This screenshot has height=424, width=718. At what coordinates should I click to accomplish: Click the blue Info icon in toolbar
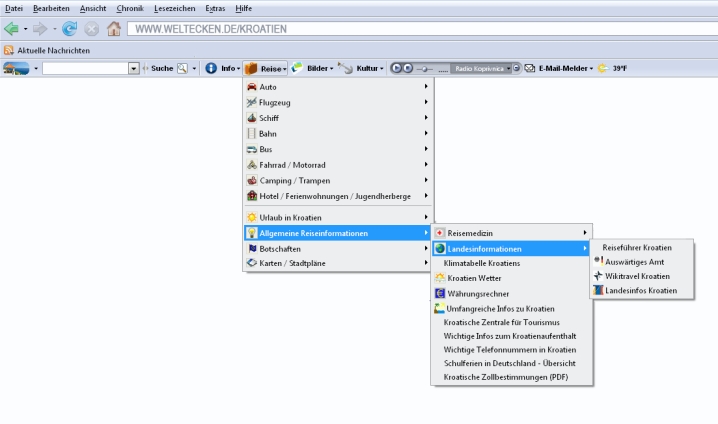click(x=211, y=69)
